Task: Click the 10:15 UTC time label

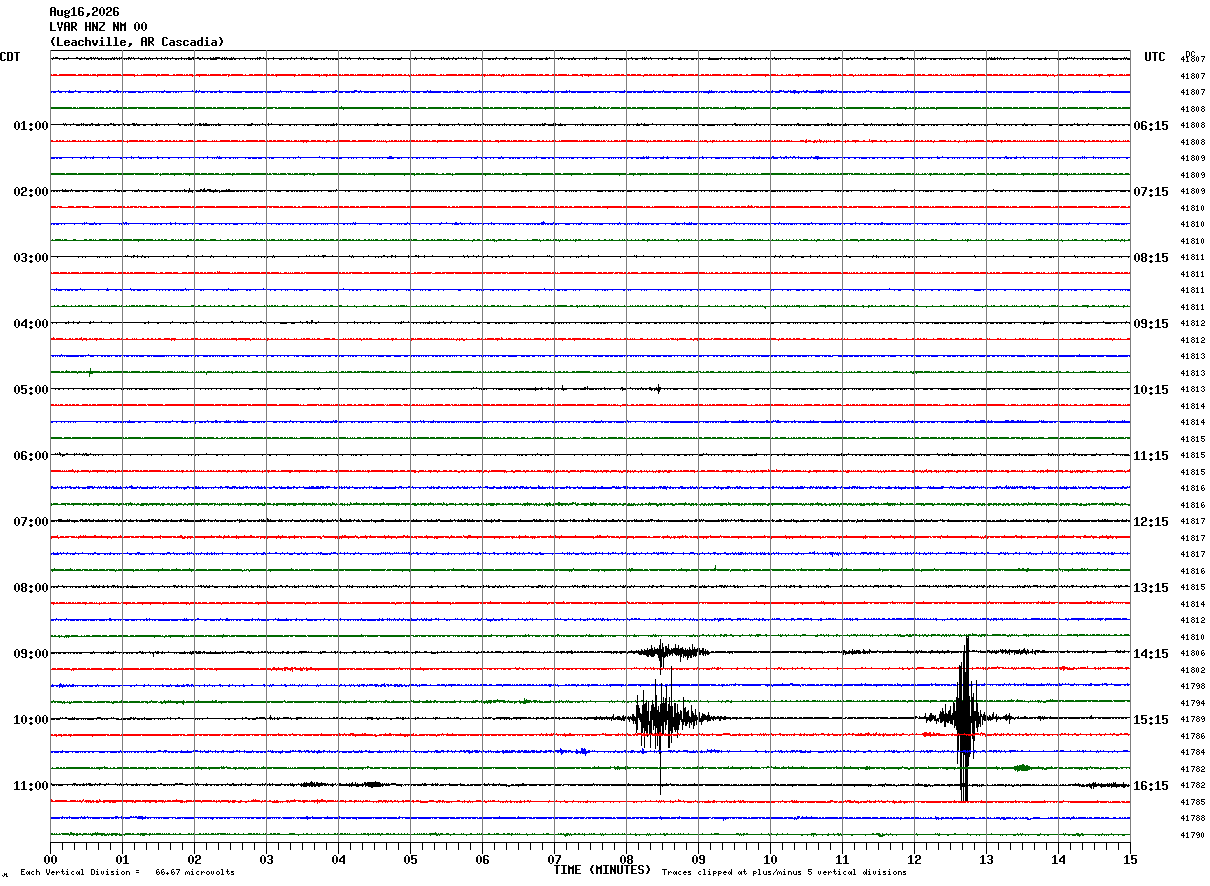Action: tap(1151, 390)
